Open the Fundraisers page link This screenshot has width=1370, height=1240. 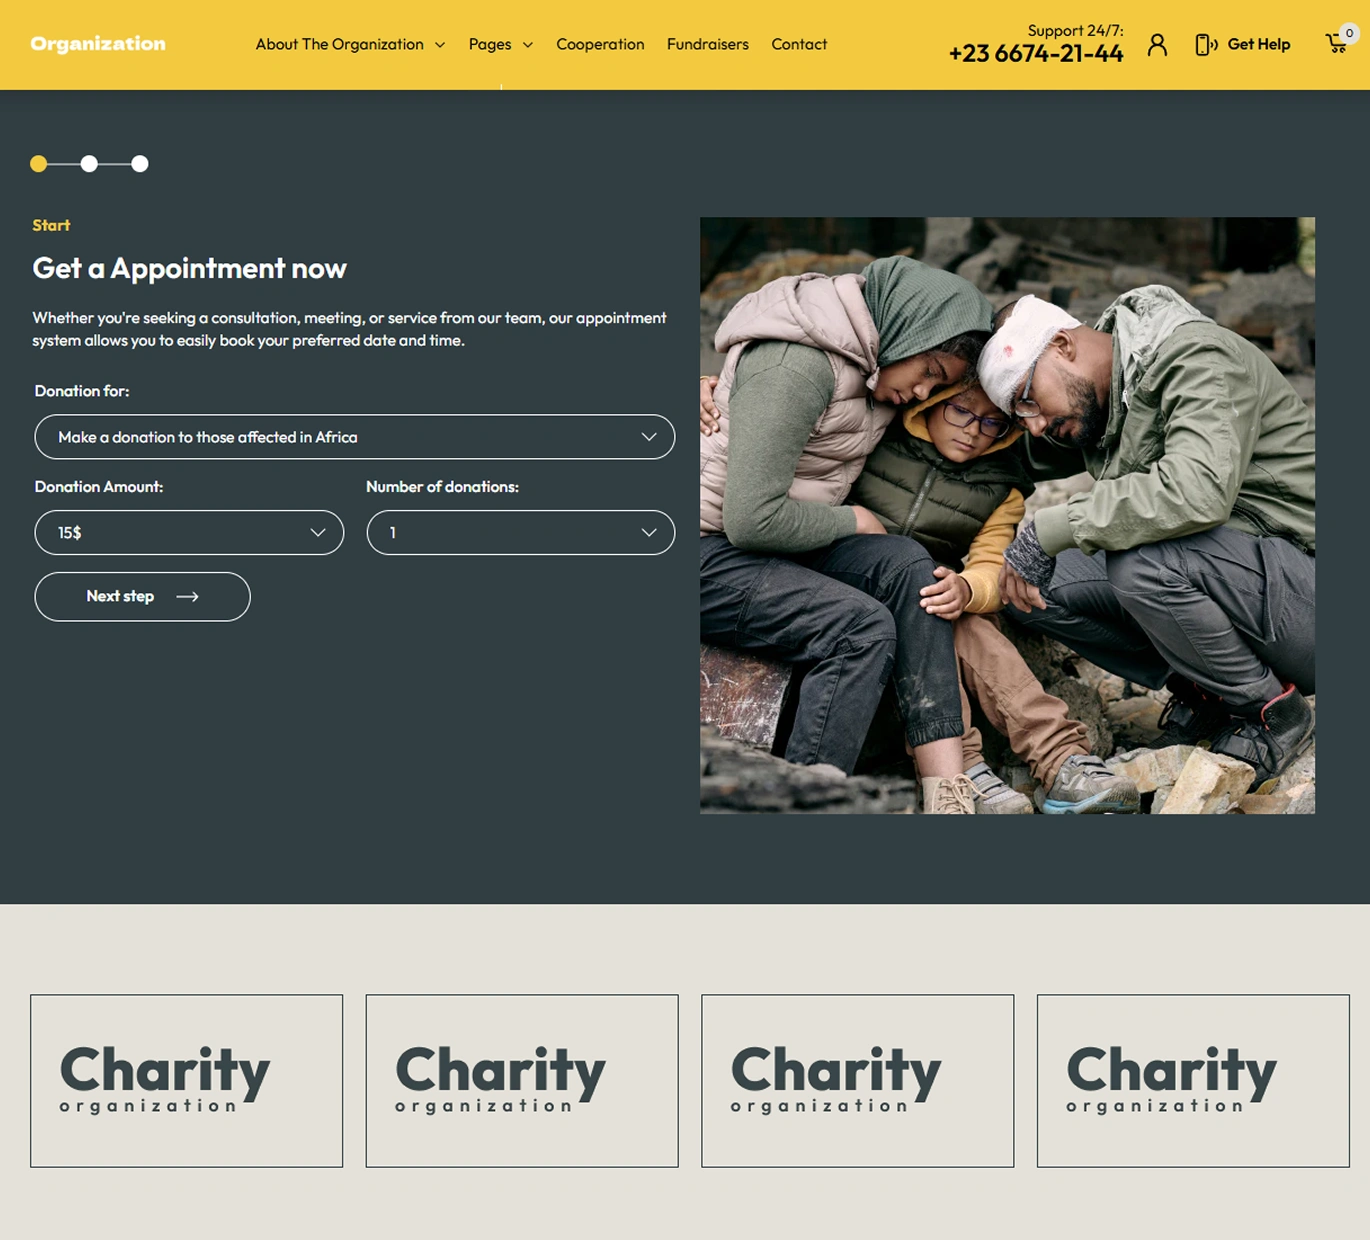tap(708, 44)
